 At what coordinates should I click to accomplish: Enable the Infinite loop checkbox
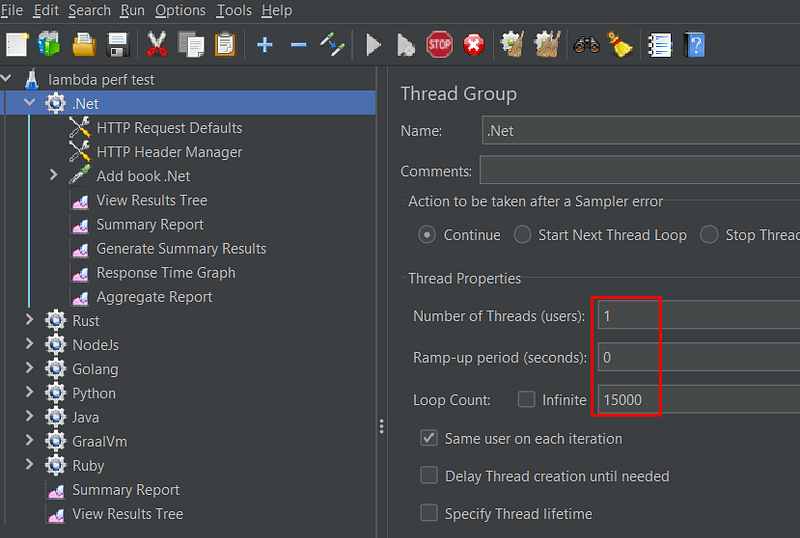526,399
